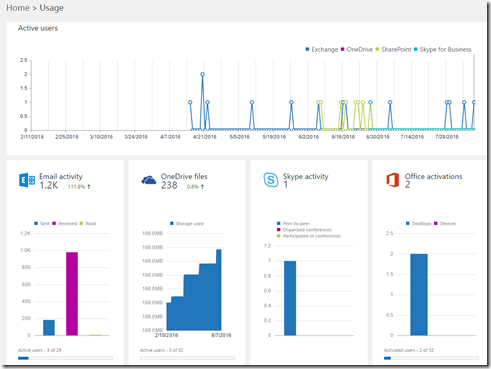
Task: Click green up arrow beside 111.8%
Action: (x=89, y=187)
